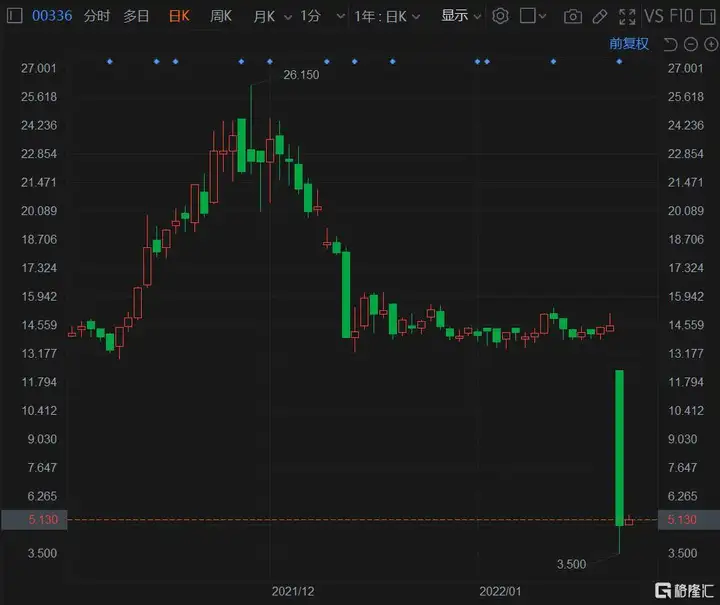
Task: Activate the pencil drawing tool
Action: coord(600,17)
